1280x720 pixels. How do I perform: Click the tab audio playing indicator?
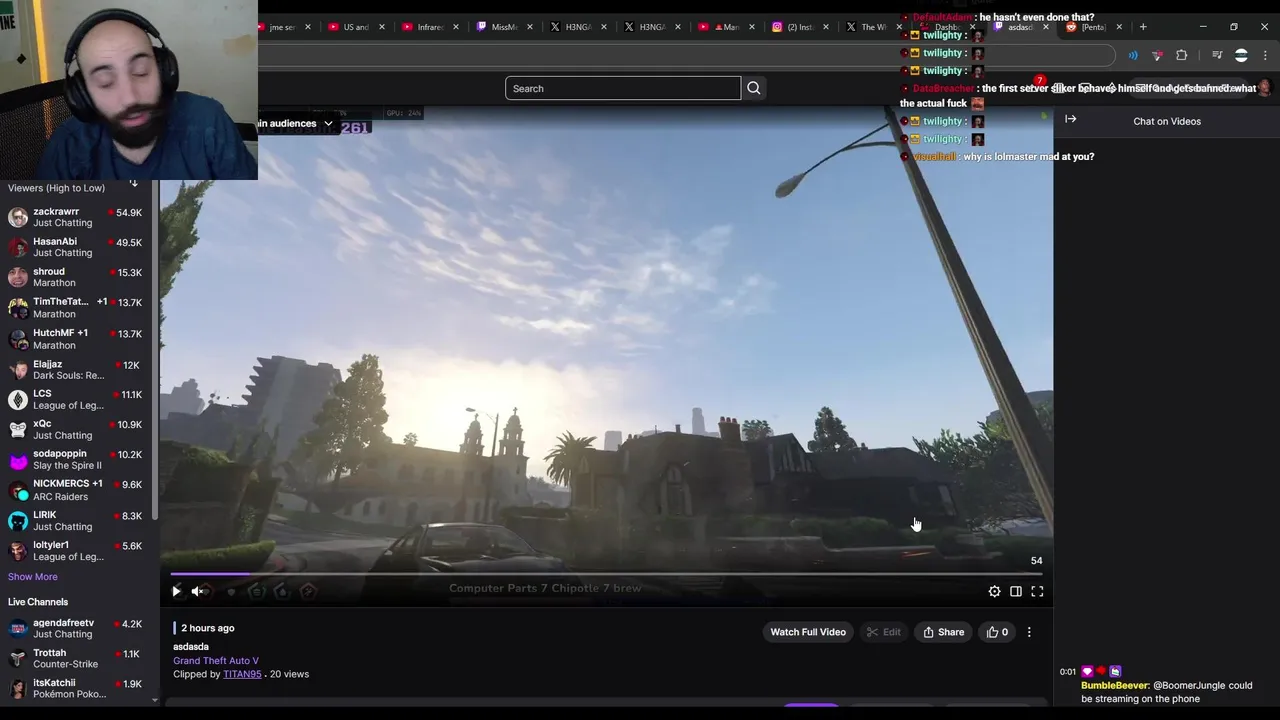[x=1133, y=56]
